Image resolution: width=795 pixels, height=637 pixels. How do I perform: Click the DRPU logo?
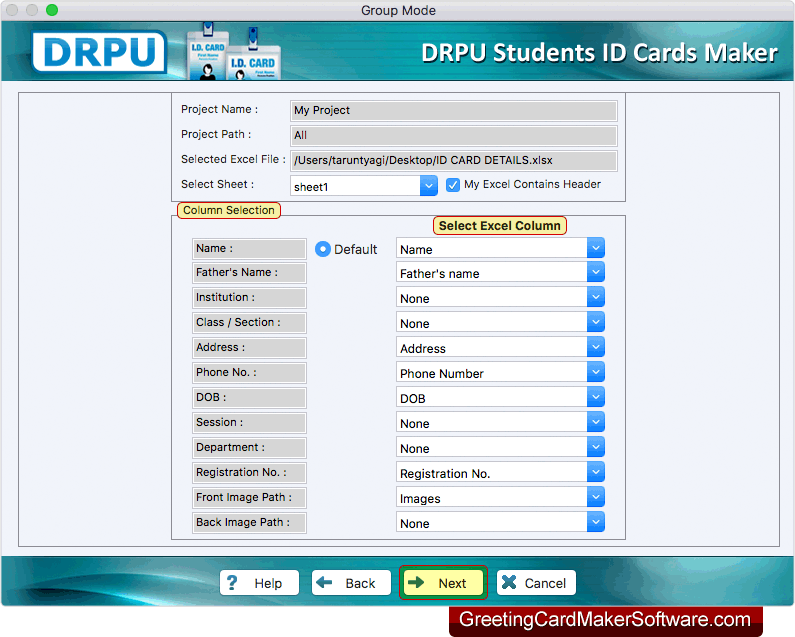tap(99, 52)
